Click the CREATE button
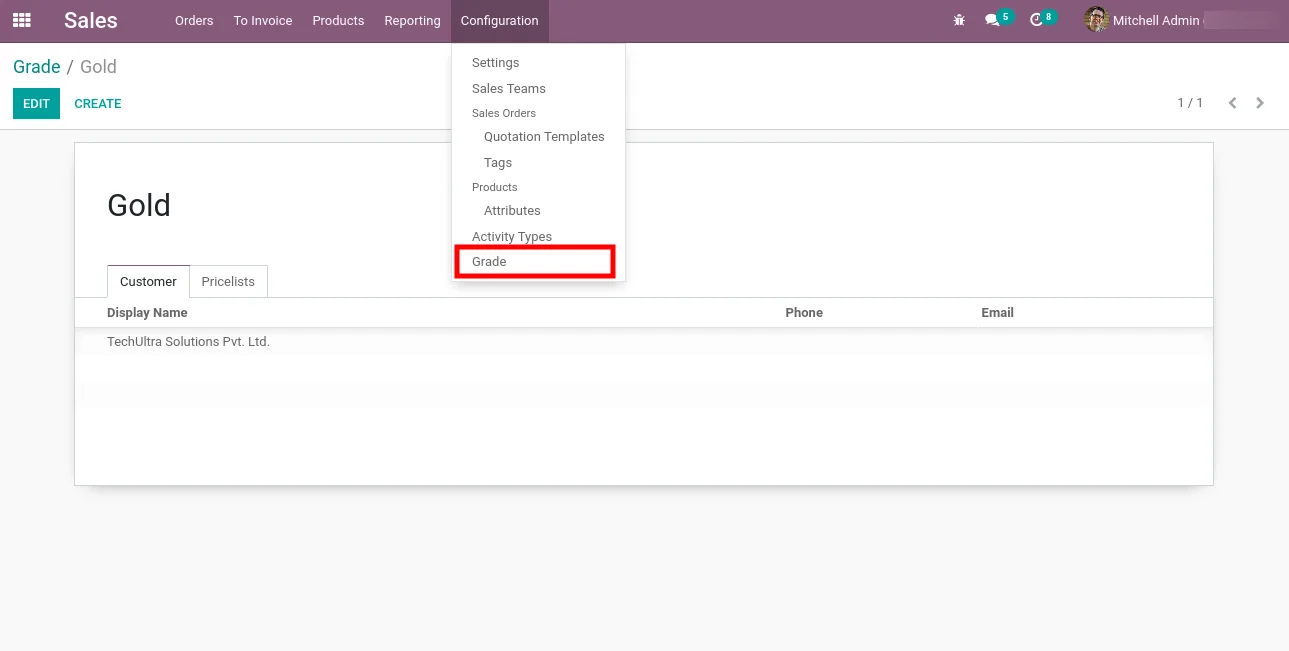1289x651 pixels. [x=98, y=103]
